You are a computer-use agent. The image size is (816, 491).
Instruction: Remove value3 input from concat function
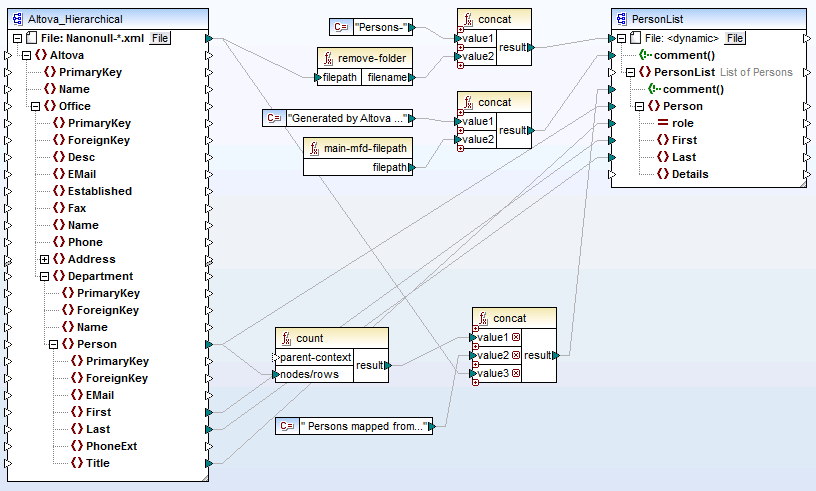[516, 373]
